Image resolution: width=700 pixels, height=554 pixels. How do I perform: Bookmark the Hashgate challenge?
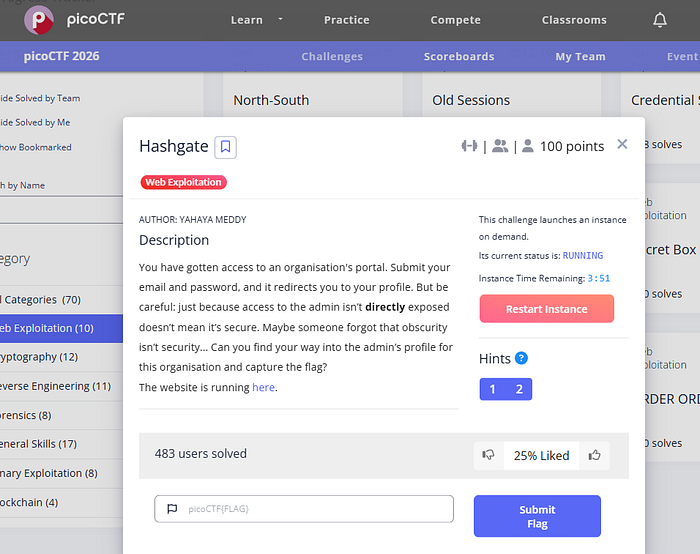(x=225, y=147)
